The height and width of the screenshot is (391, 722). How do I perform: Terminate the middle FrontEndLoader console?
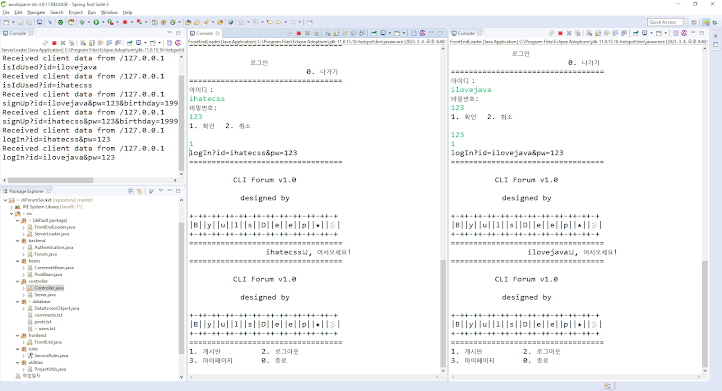298,33
